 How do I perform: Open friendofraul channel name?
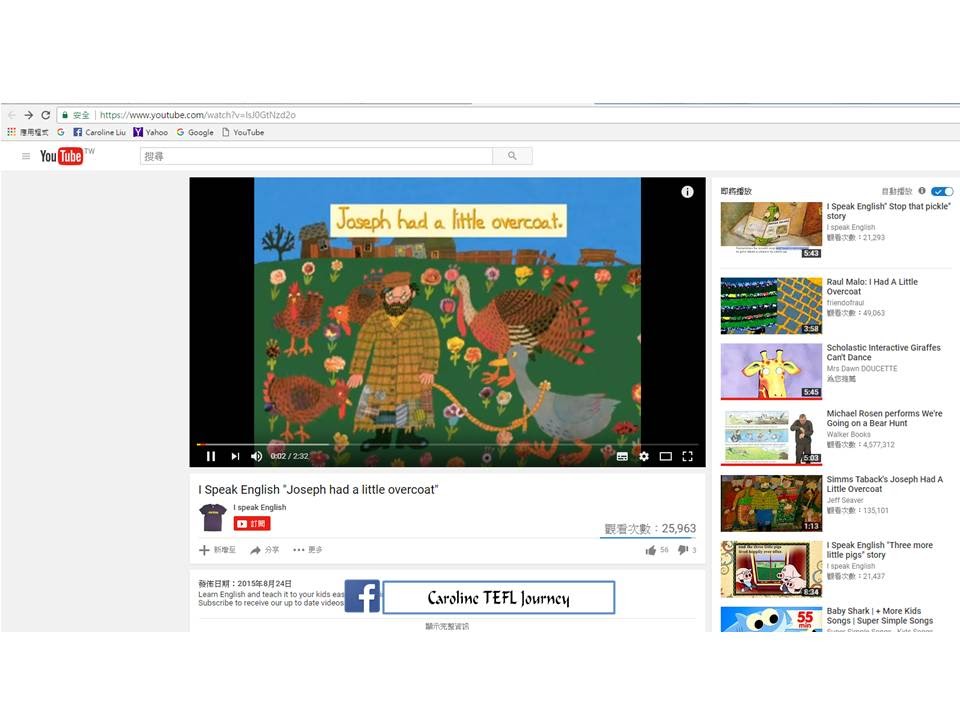point(846,302)
